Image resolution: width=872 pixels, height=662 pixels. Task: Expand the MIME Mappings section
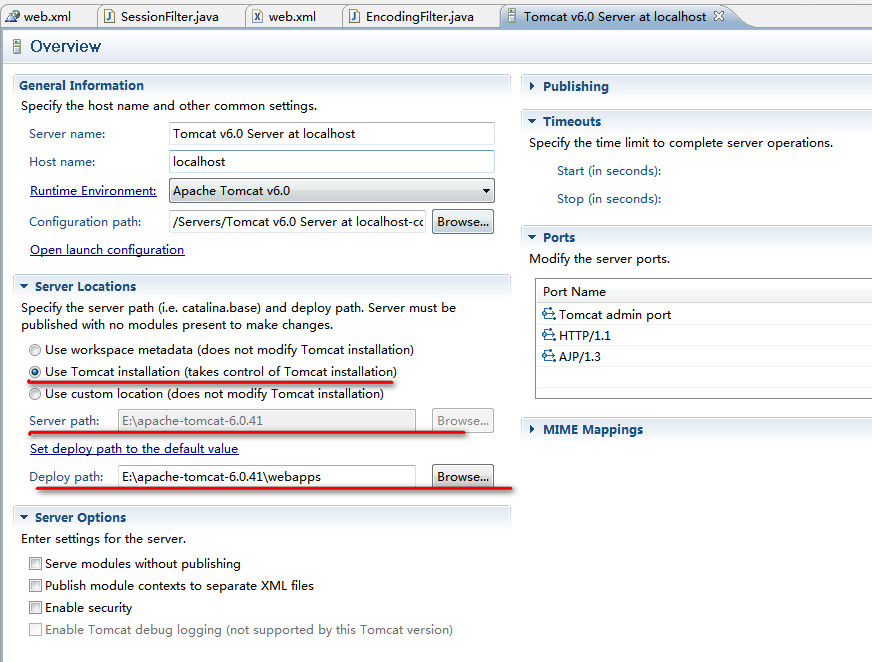(532, 429)
